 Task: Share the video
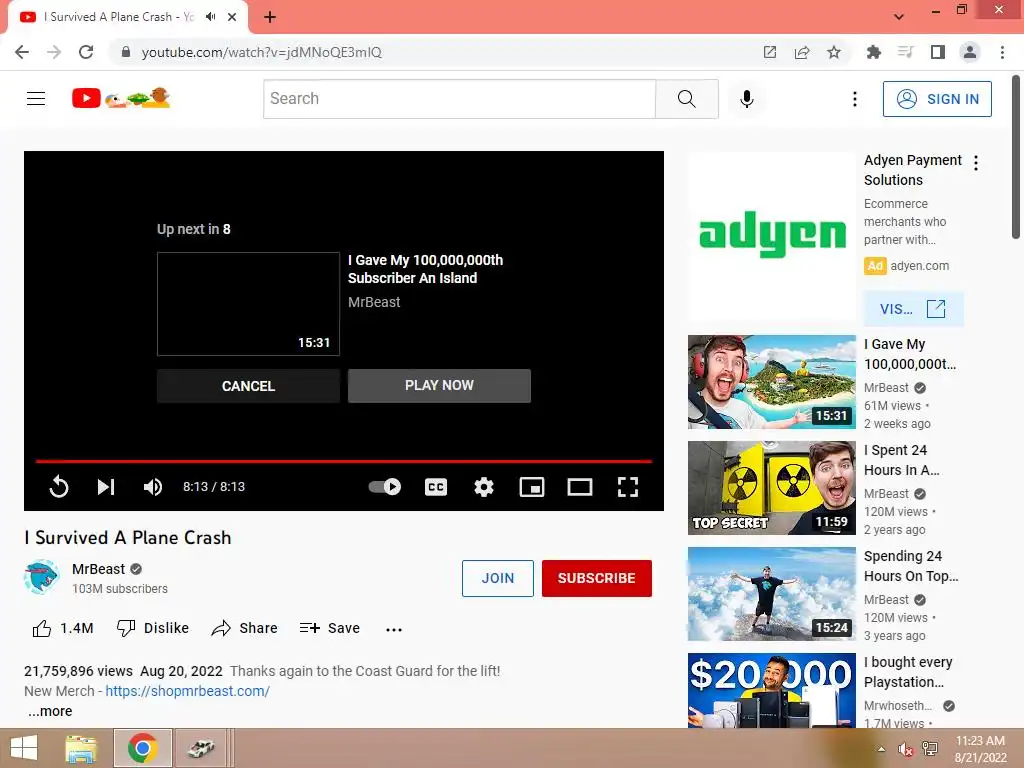[245, 628]
